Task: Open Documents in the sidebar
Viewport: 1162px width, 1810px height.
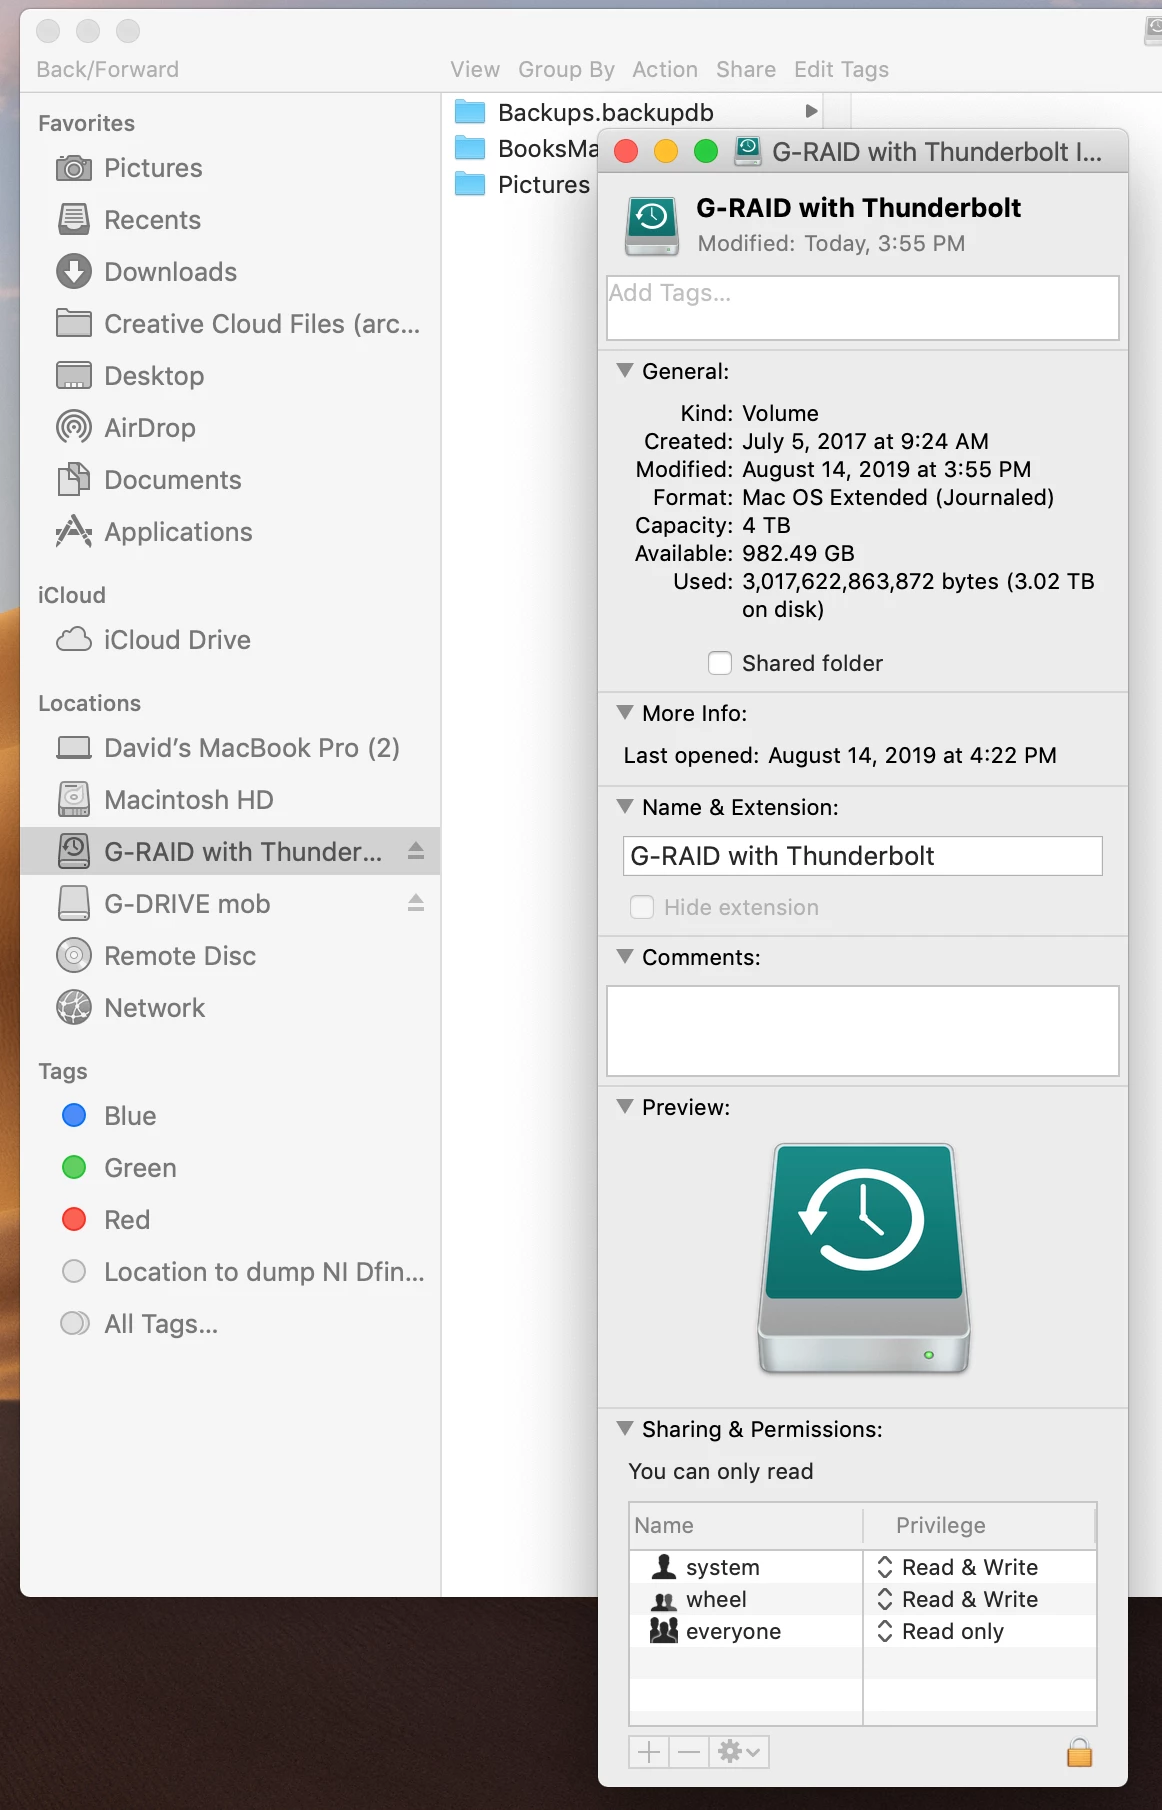Action: [x=230, y=480]
